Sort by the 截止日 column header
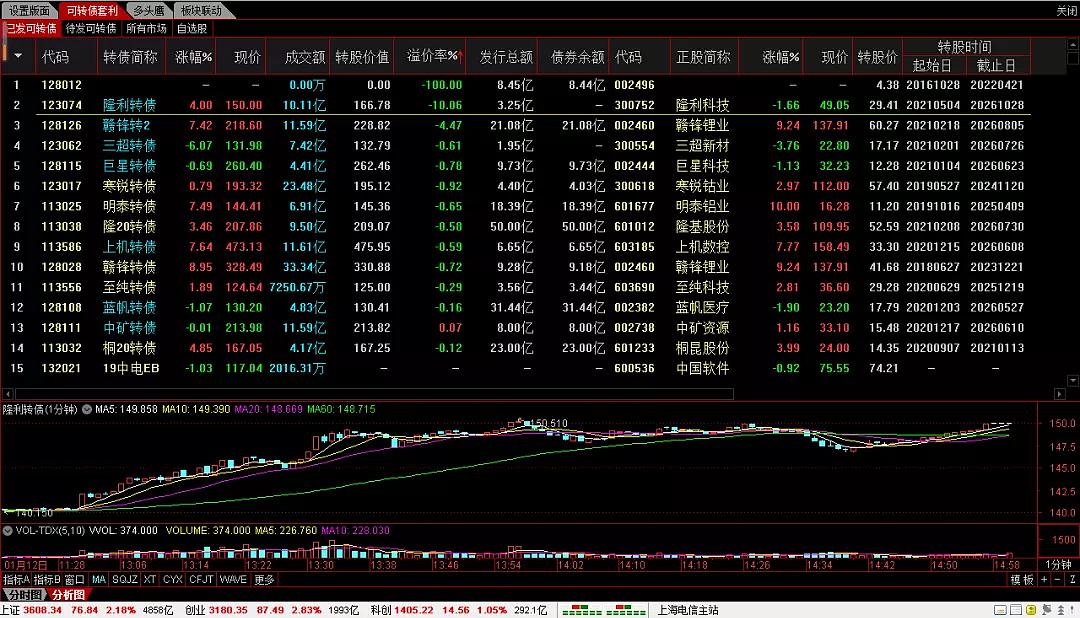1080x618 pixels. click(x=996, y=65)
